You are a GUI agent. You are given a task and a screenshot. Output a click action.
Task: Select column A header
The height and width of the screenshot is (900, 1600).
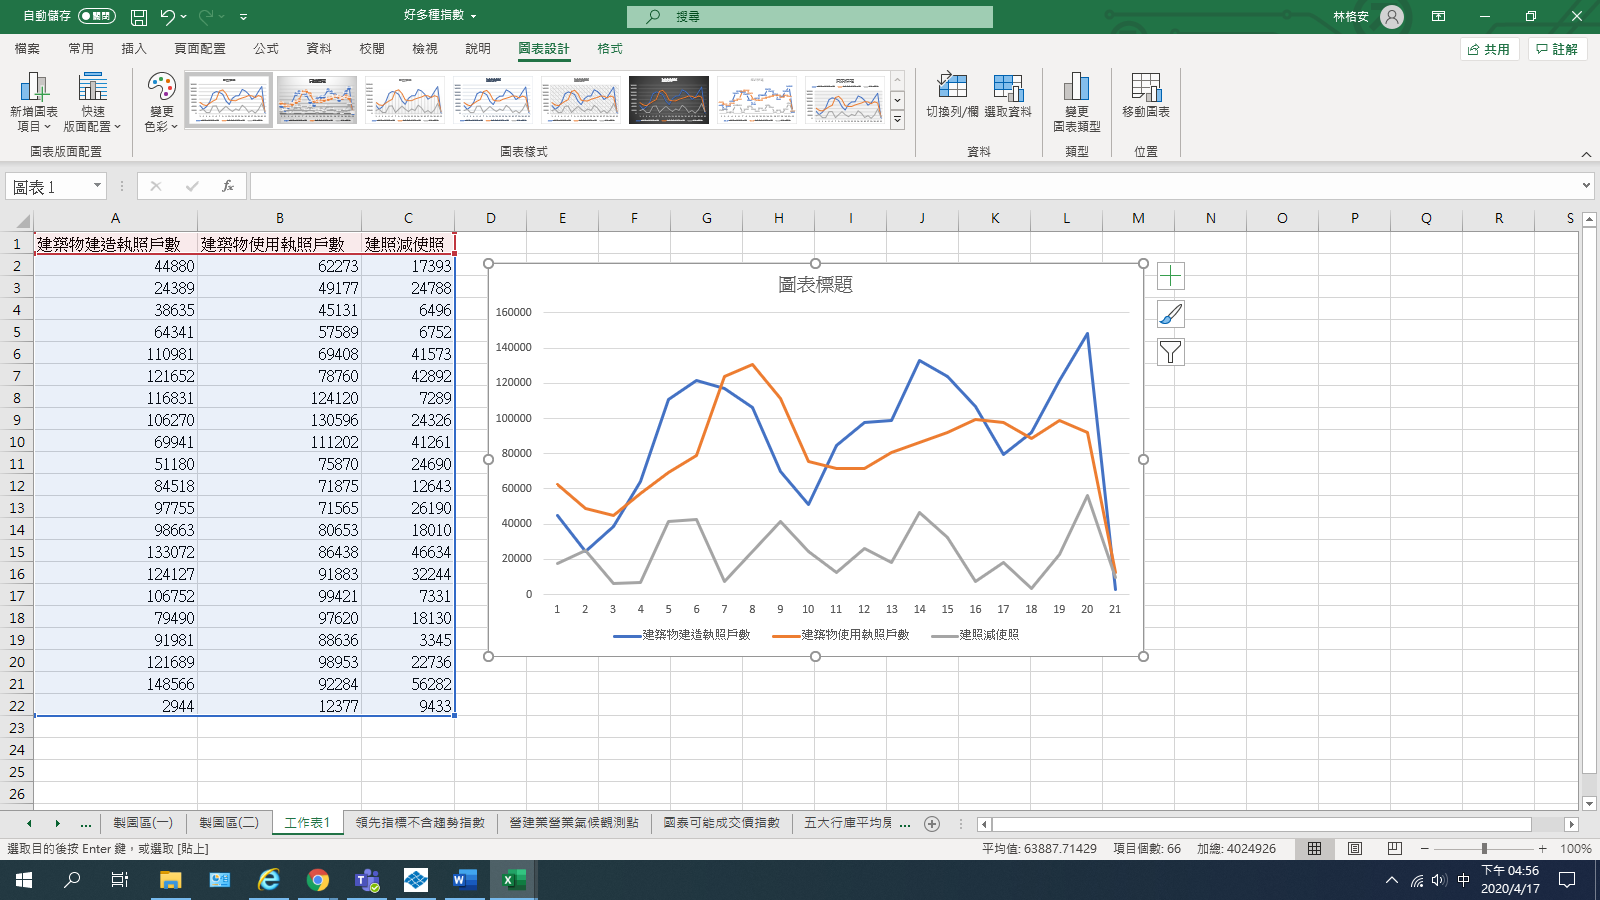(x=115, y=218)
